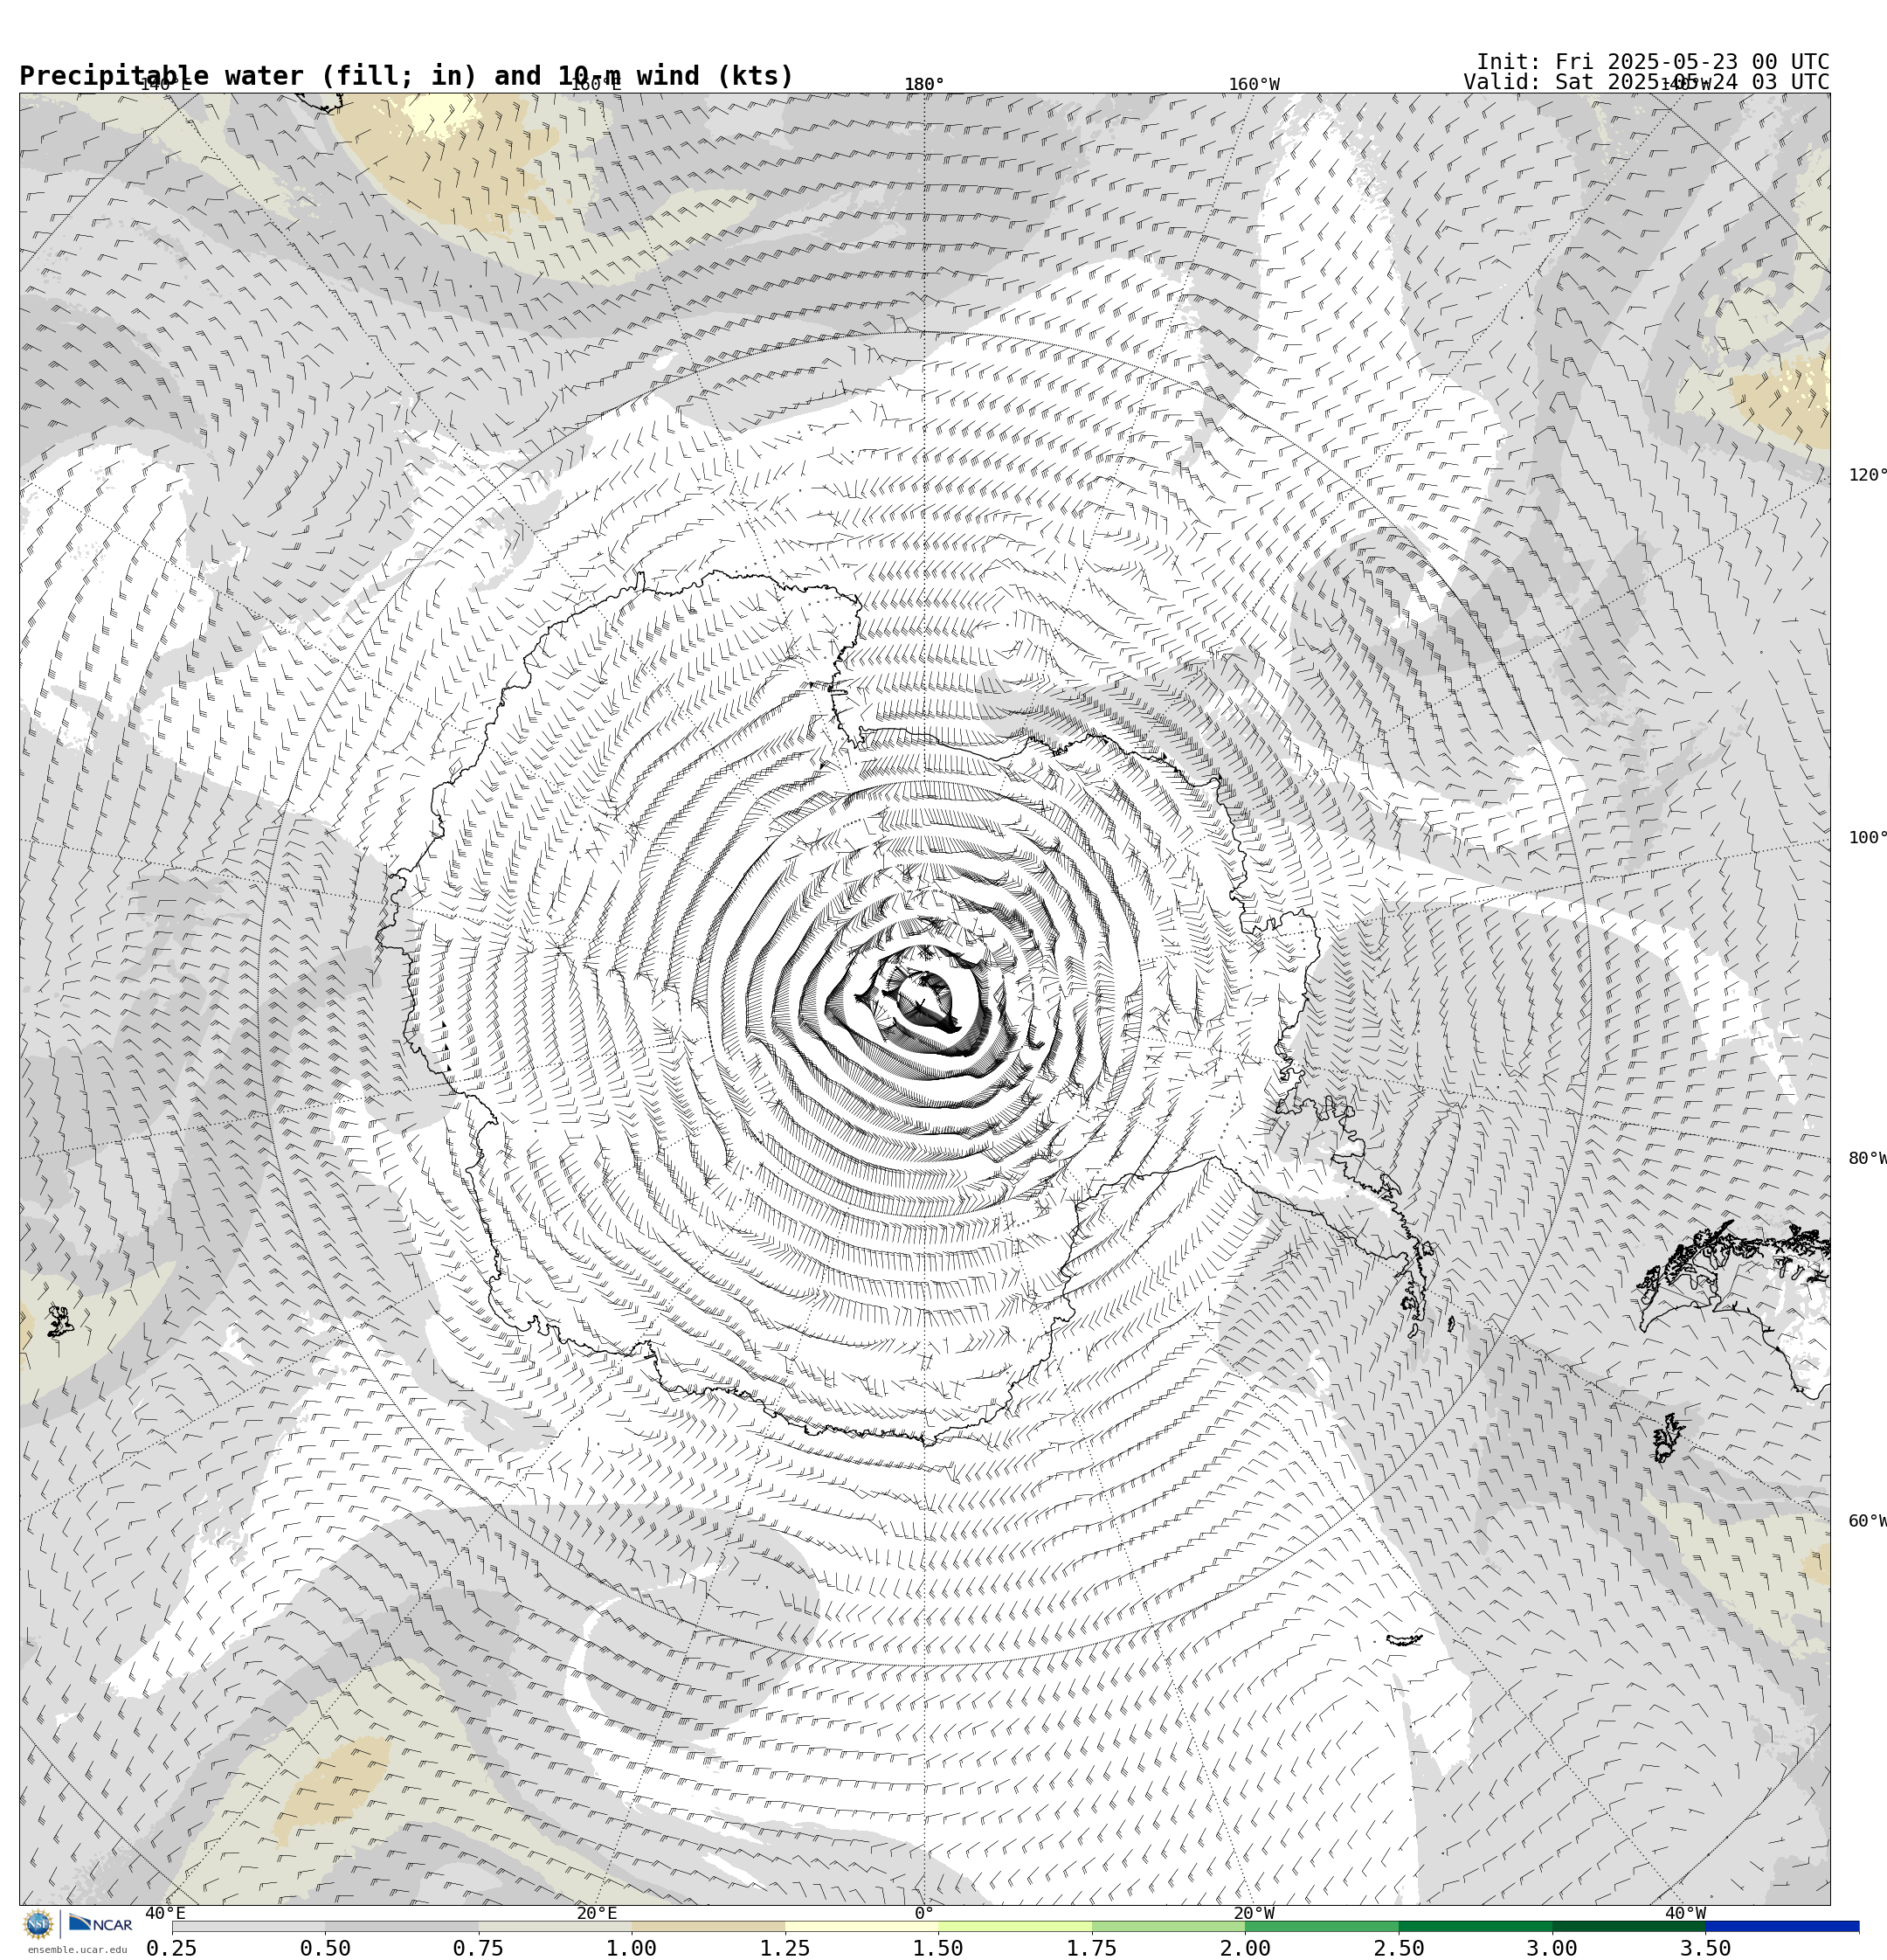This screenshot has width=1887, height=1960.
Task: Click the NSF logo emblem
Action: [x=38, y=1924]
